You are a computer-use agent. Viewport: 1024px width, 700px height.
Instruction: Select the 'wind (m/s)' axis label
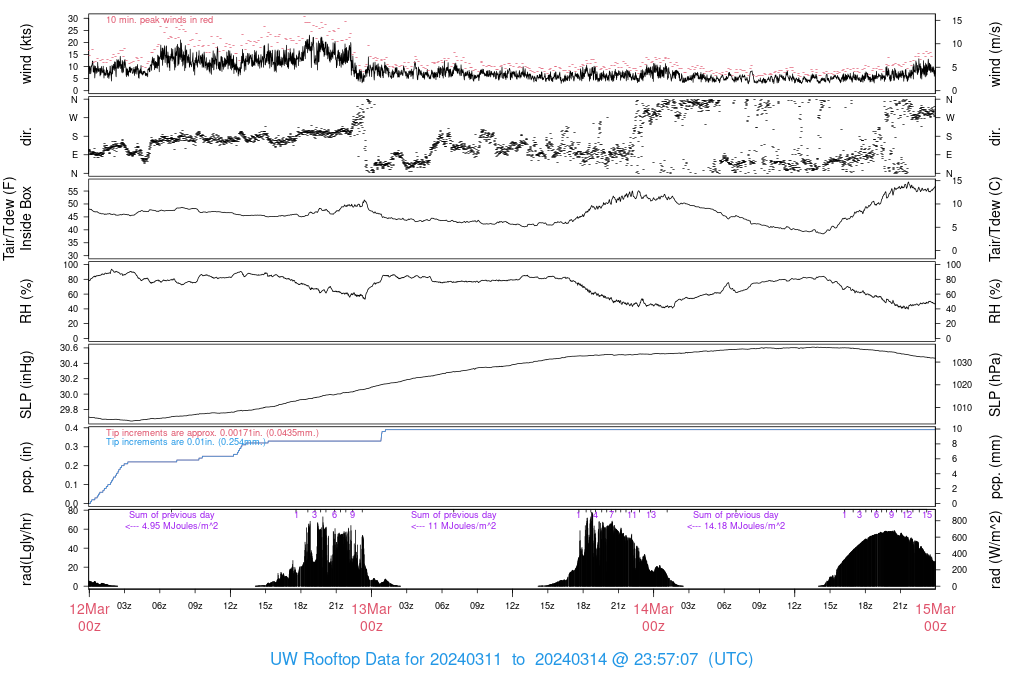click(x=995, y=54)
